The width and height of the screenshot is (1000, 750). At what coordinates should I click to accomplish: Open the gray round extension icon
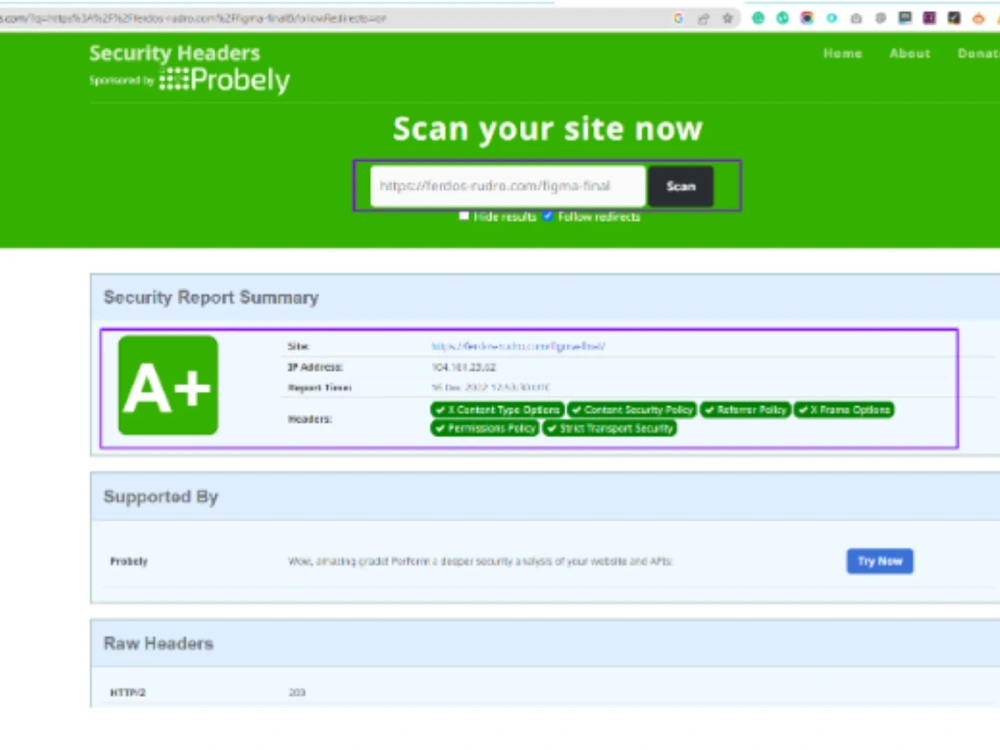[881, 18]
